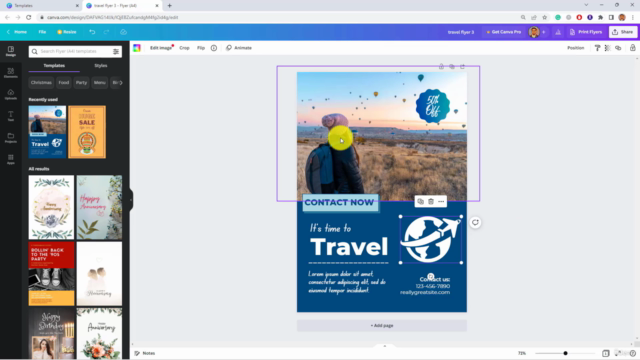Choose recently used travel flyer template
640x360 pixels.
(47, 132)
